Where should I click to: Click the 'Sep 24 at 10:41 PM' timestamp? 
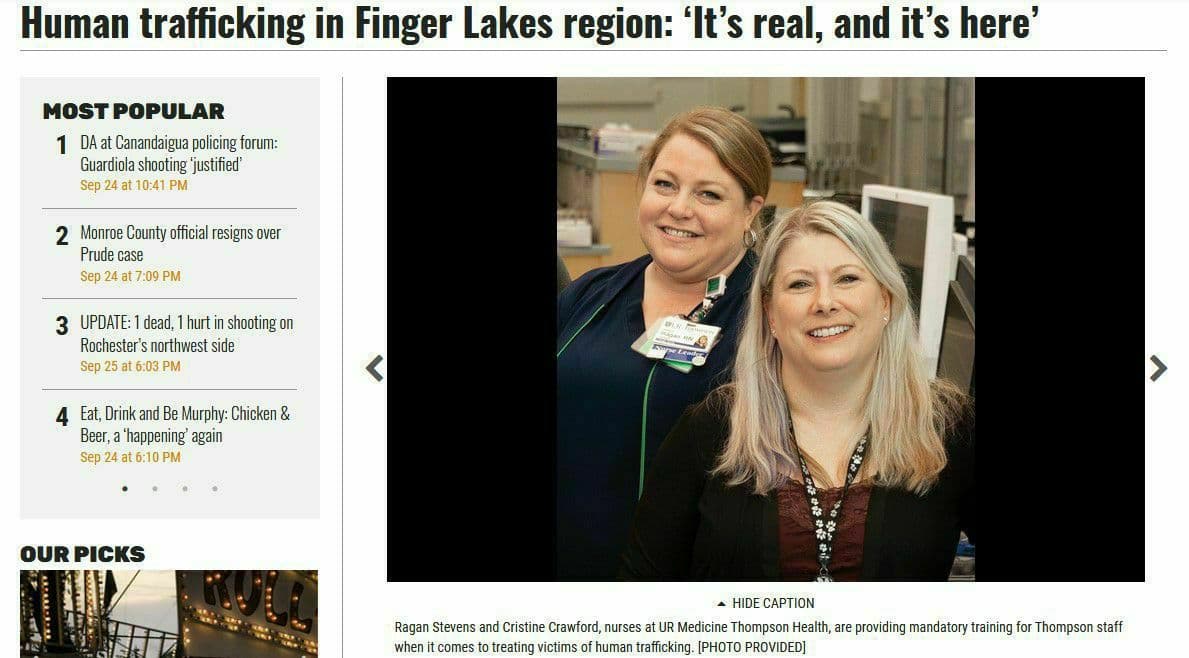[x=133, y=186]
